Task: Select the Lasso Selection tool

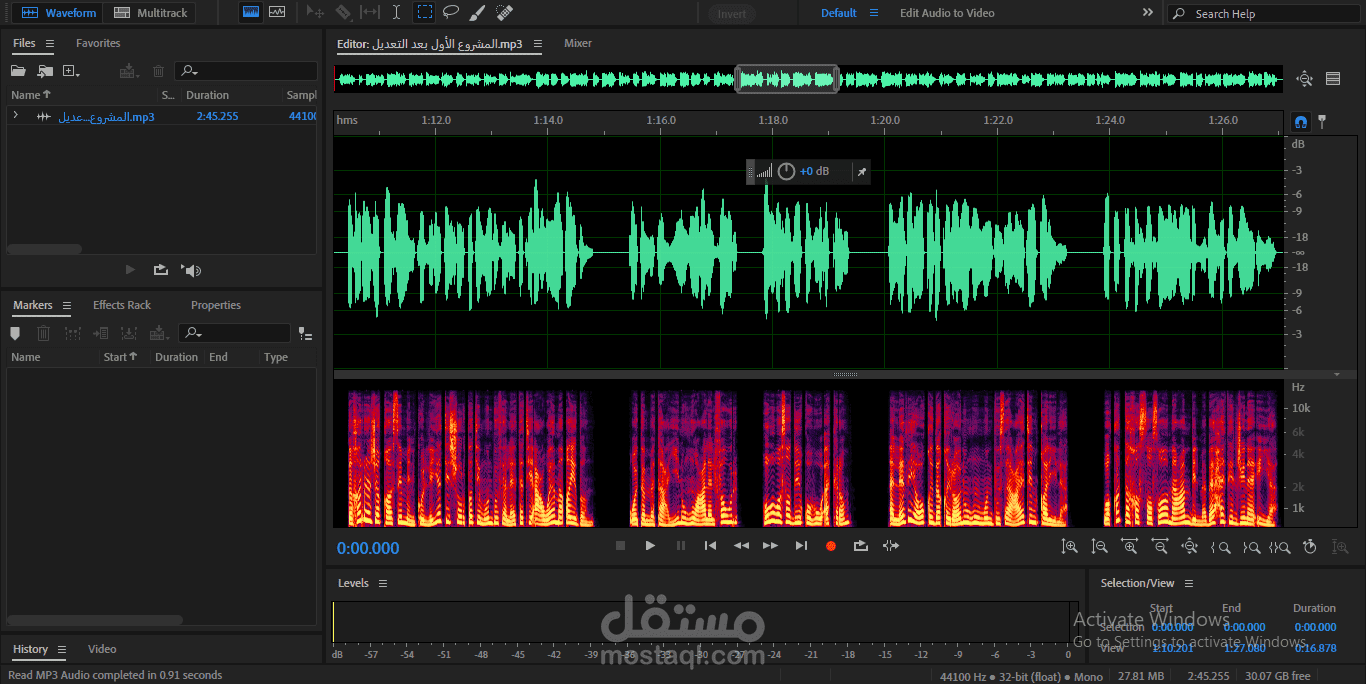Action: pyautogui.click(x=451, y=13)
